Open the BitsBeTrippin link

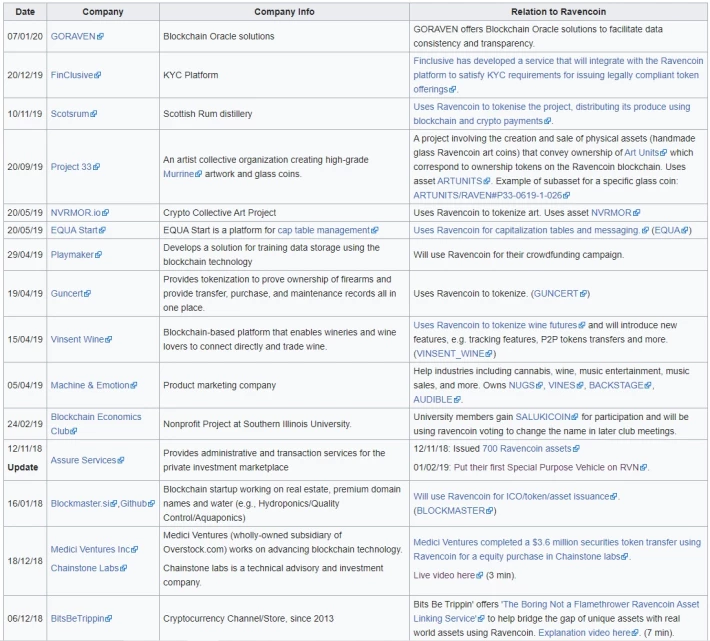(x=81, y=618)
